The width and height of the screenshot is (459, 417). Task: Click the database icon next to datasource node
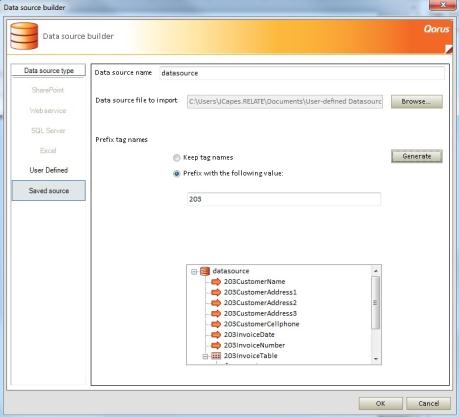click(x=205, y=271)
